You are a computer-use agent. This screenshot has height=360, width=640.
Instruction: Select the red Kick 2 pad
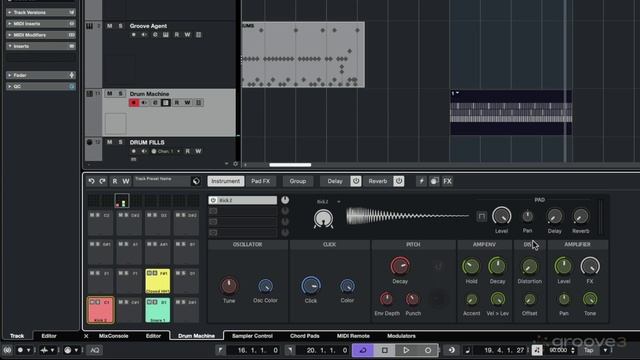(101, 310)
